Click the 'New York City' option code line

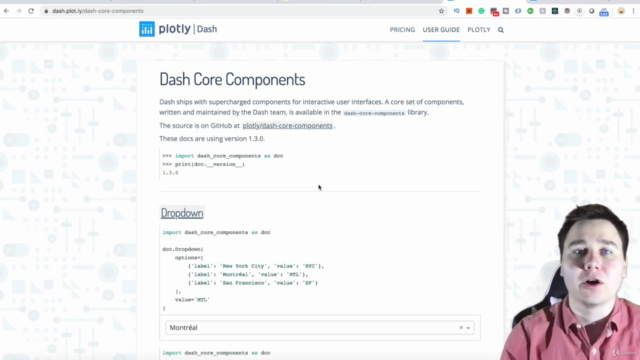click(x=256, y=266)
